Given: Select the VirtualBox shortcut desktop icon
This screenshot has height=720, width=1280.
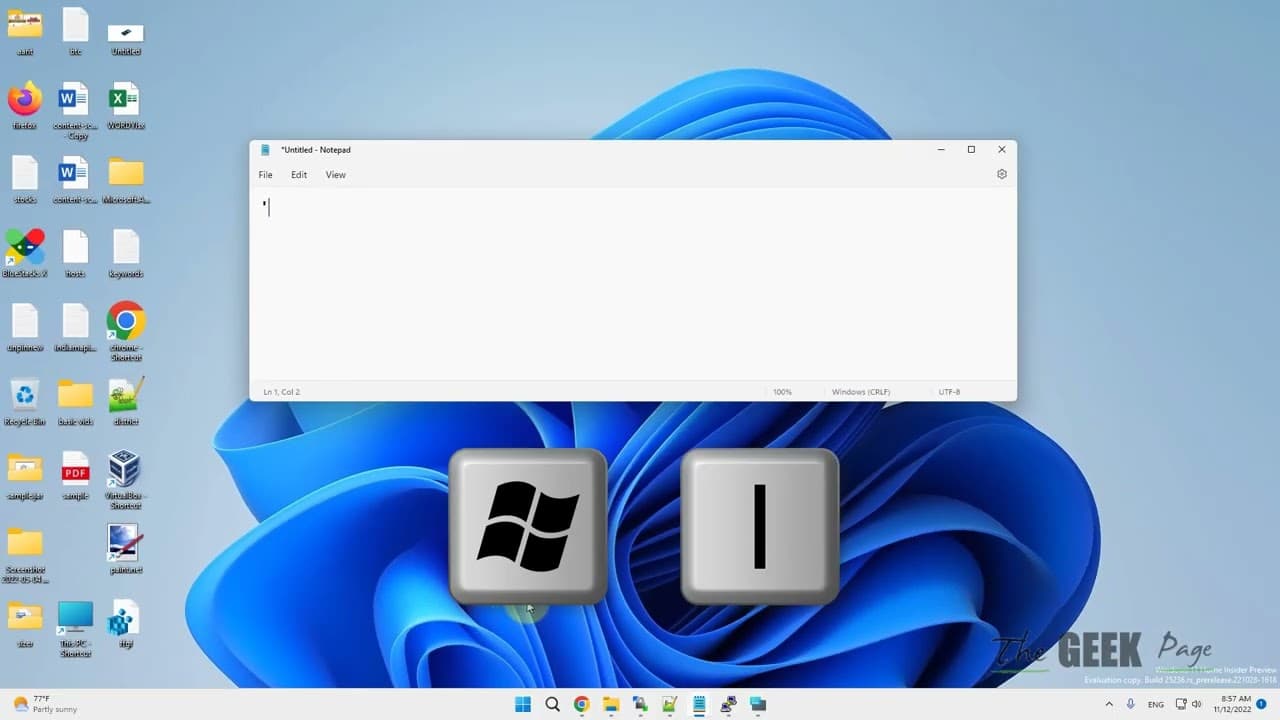Looking at the screenshot, I should coord(124,480).
